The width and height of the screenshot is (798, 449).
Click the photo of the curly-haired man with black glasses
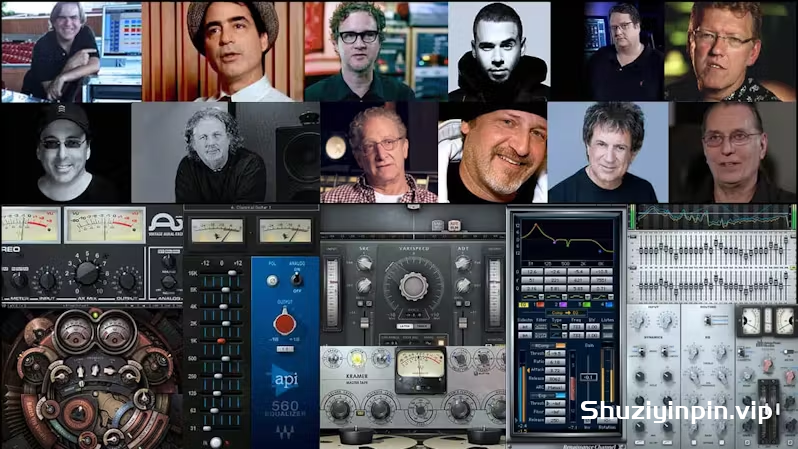(376, 51)
